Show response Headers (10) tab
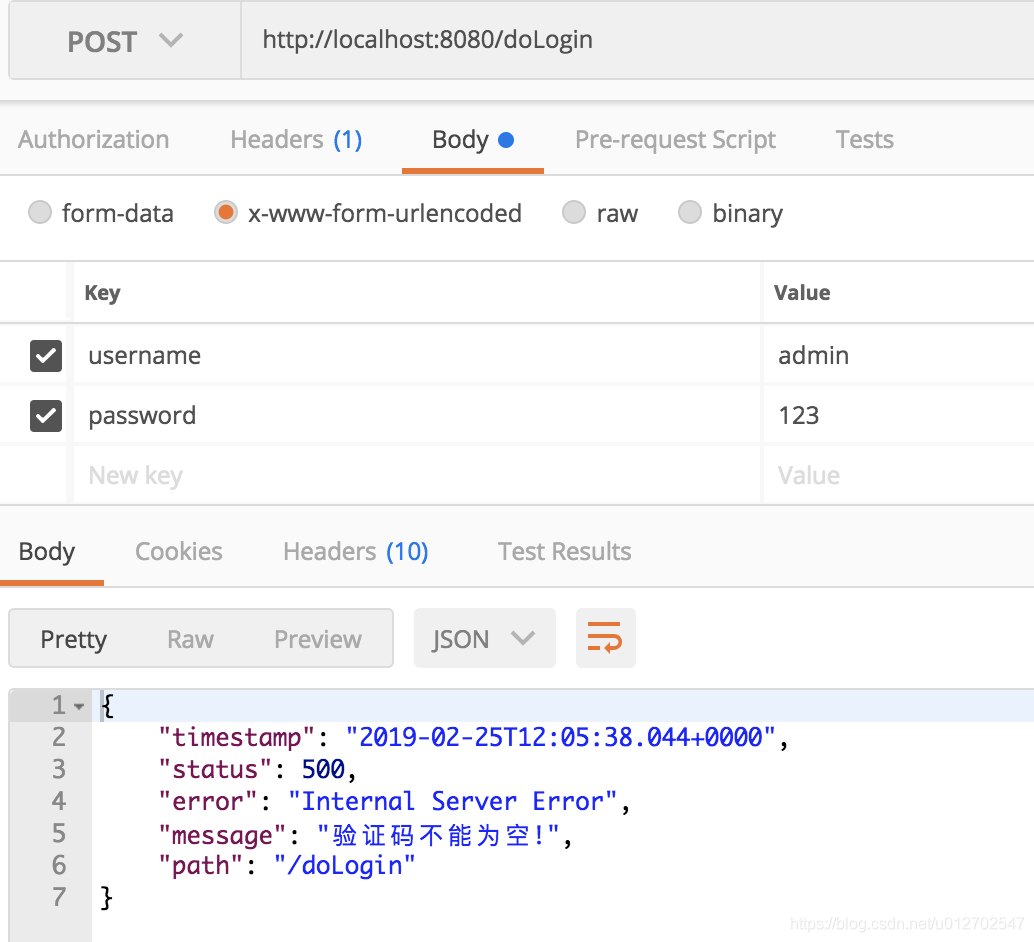The height and width of the screenshot is (942, 1034). coord(355,552)
